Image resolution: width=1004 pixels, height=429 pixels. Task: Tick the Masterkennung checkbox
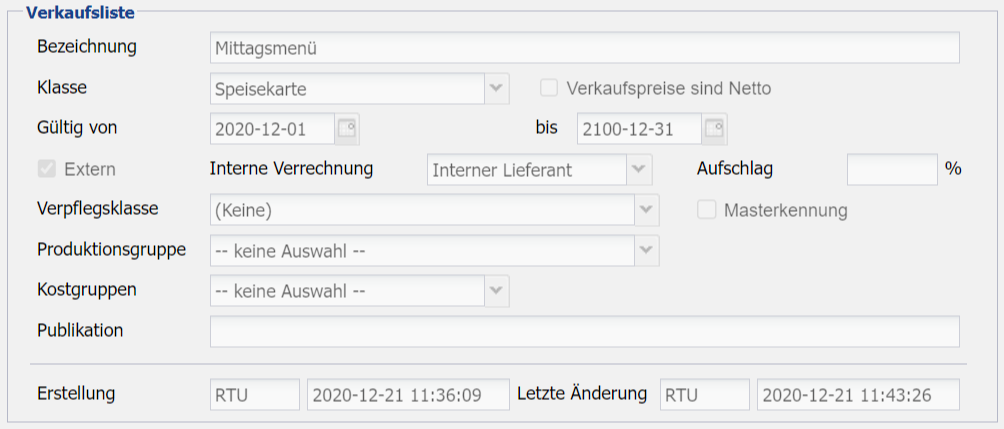pyautogui.click(x=707, y=210)
